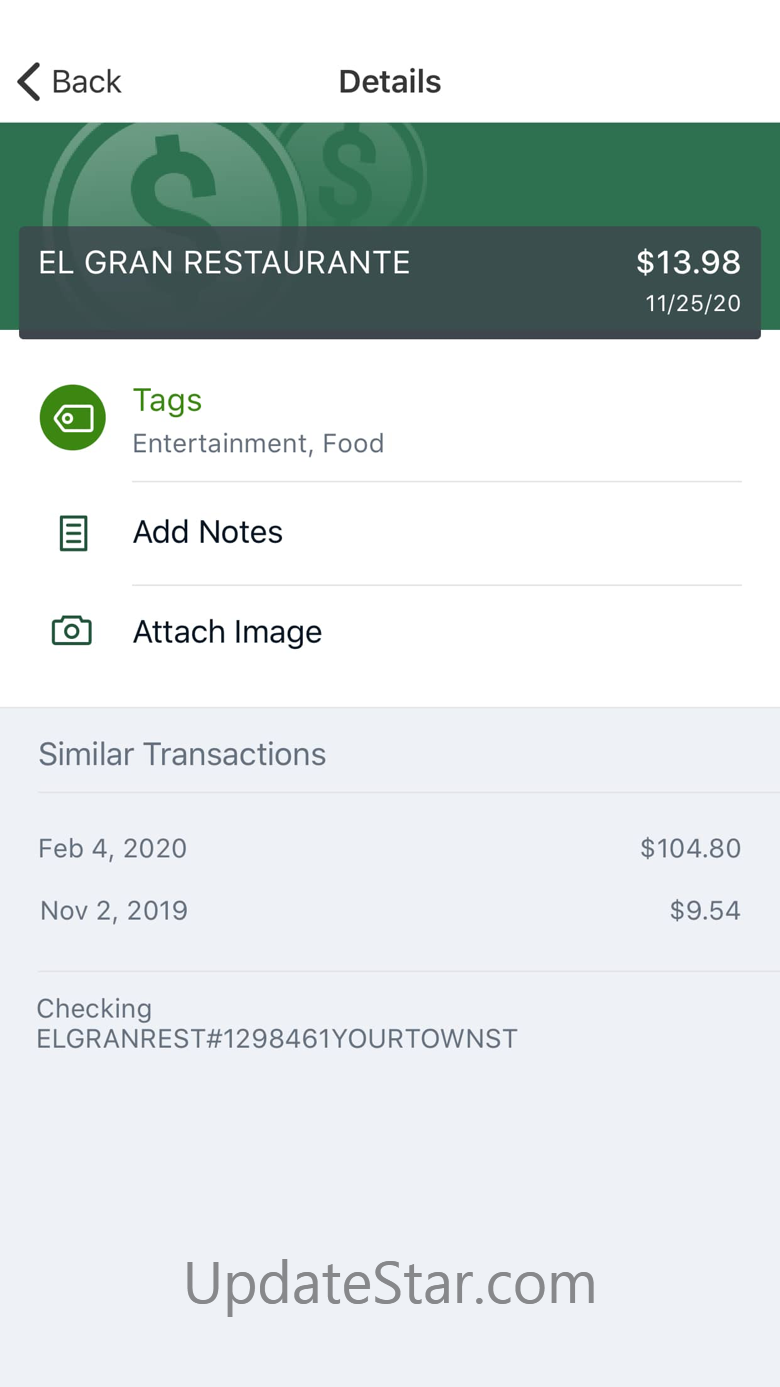Tap the green Tags icon
The image size is (780, 1387).
click(73, 418)
